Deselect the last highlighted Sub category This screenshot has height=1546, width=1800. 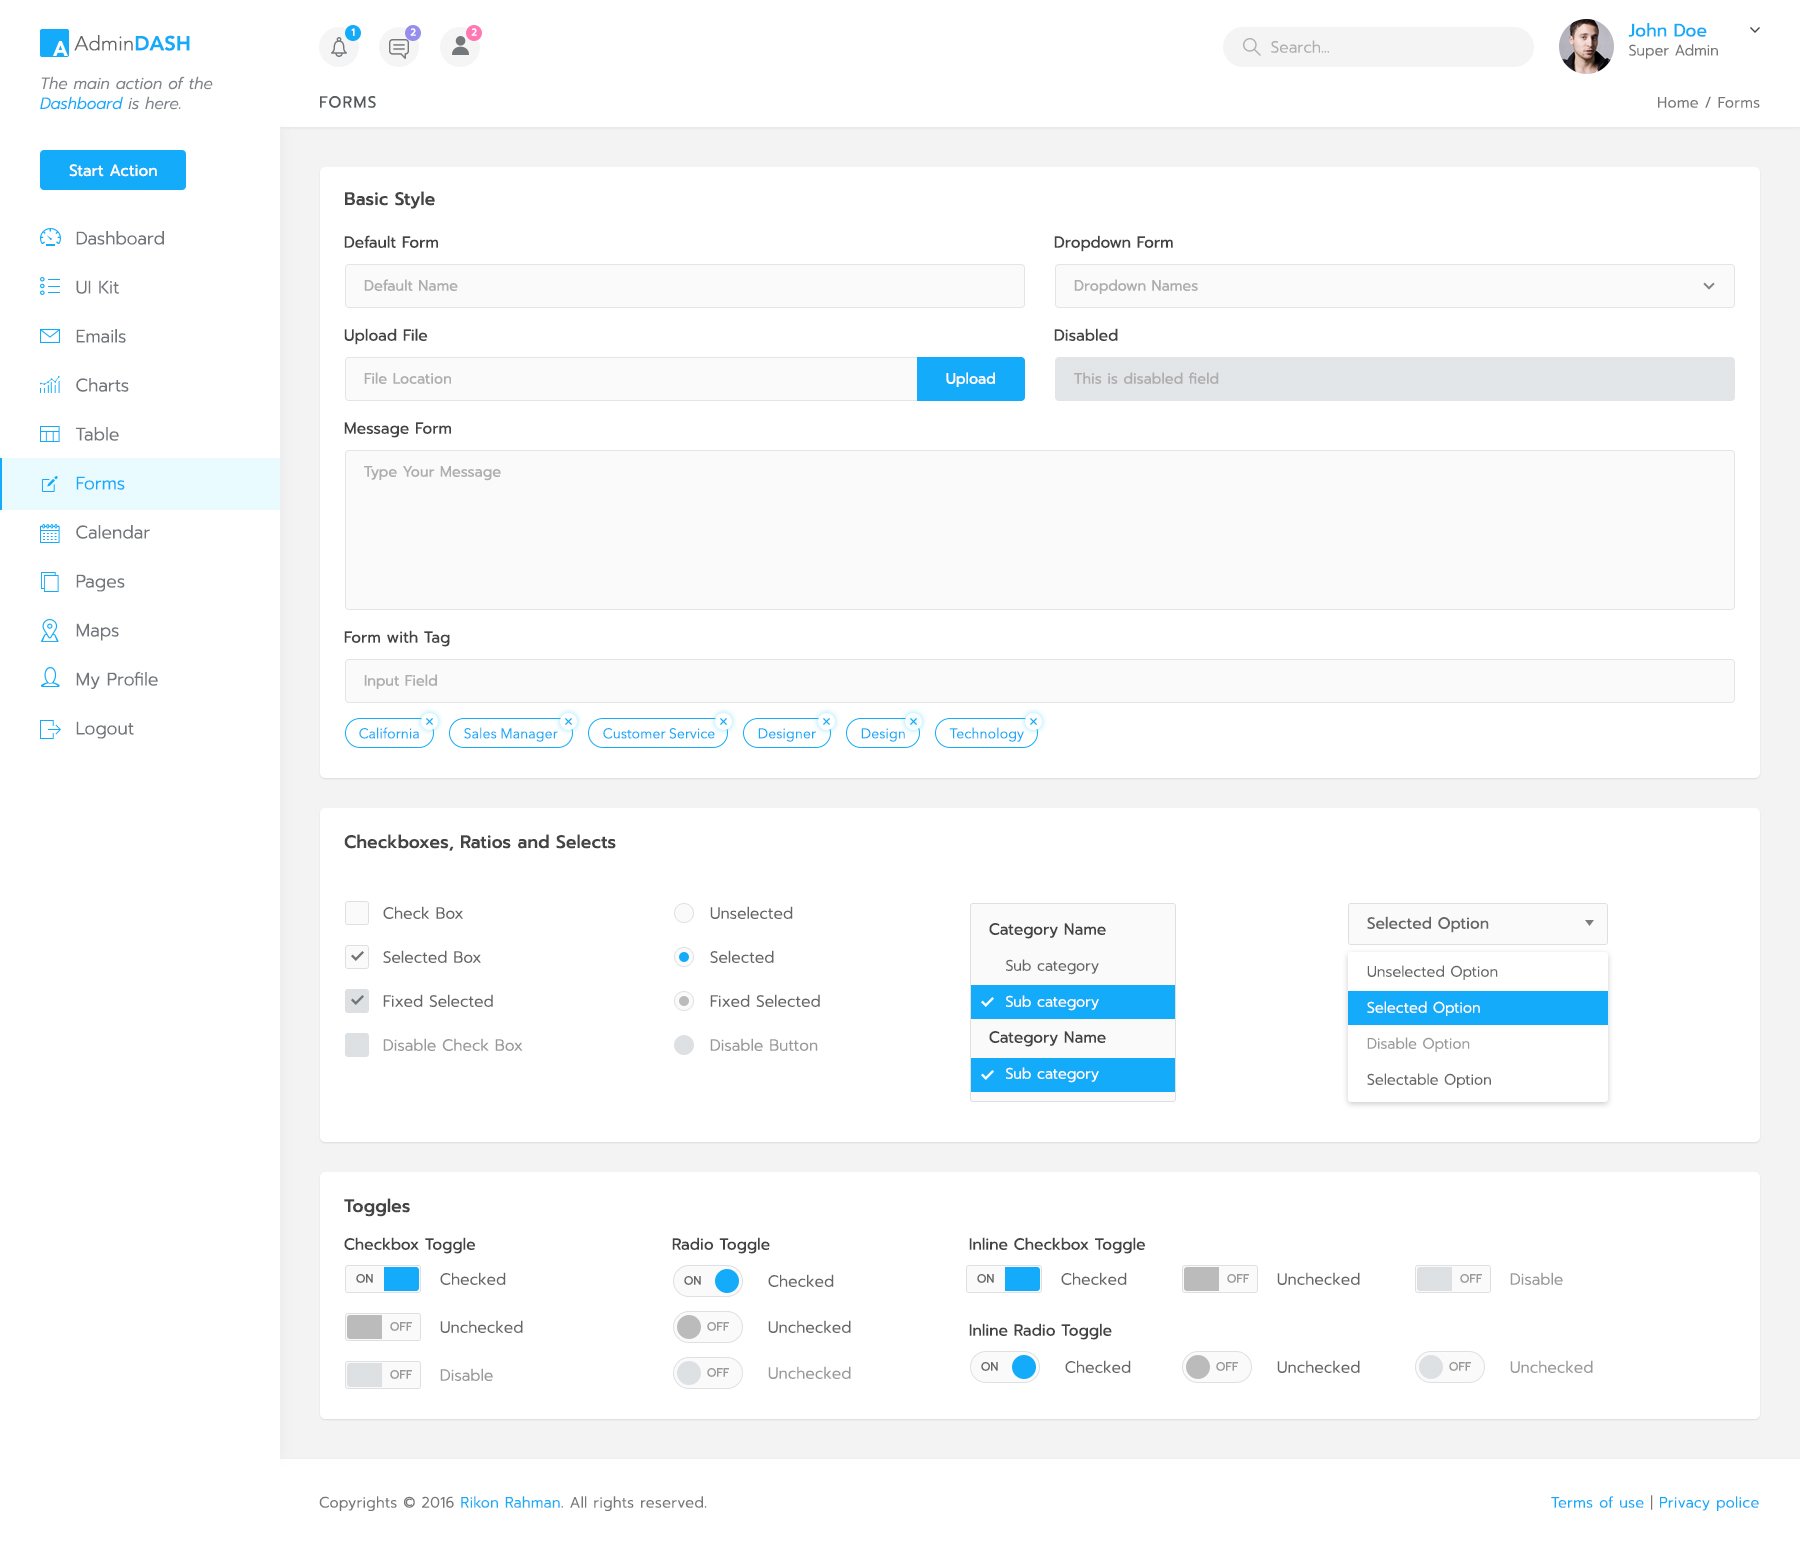pyautogui.click(x=1073, y=1074)
